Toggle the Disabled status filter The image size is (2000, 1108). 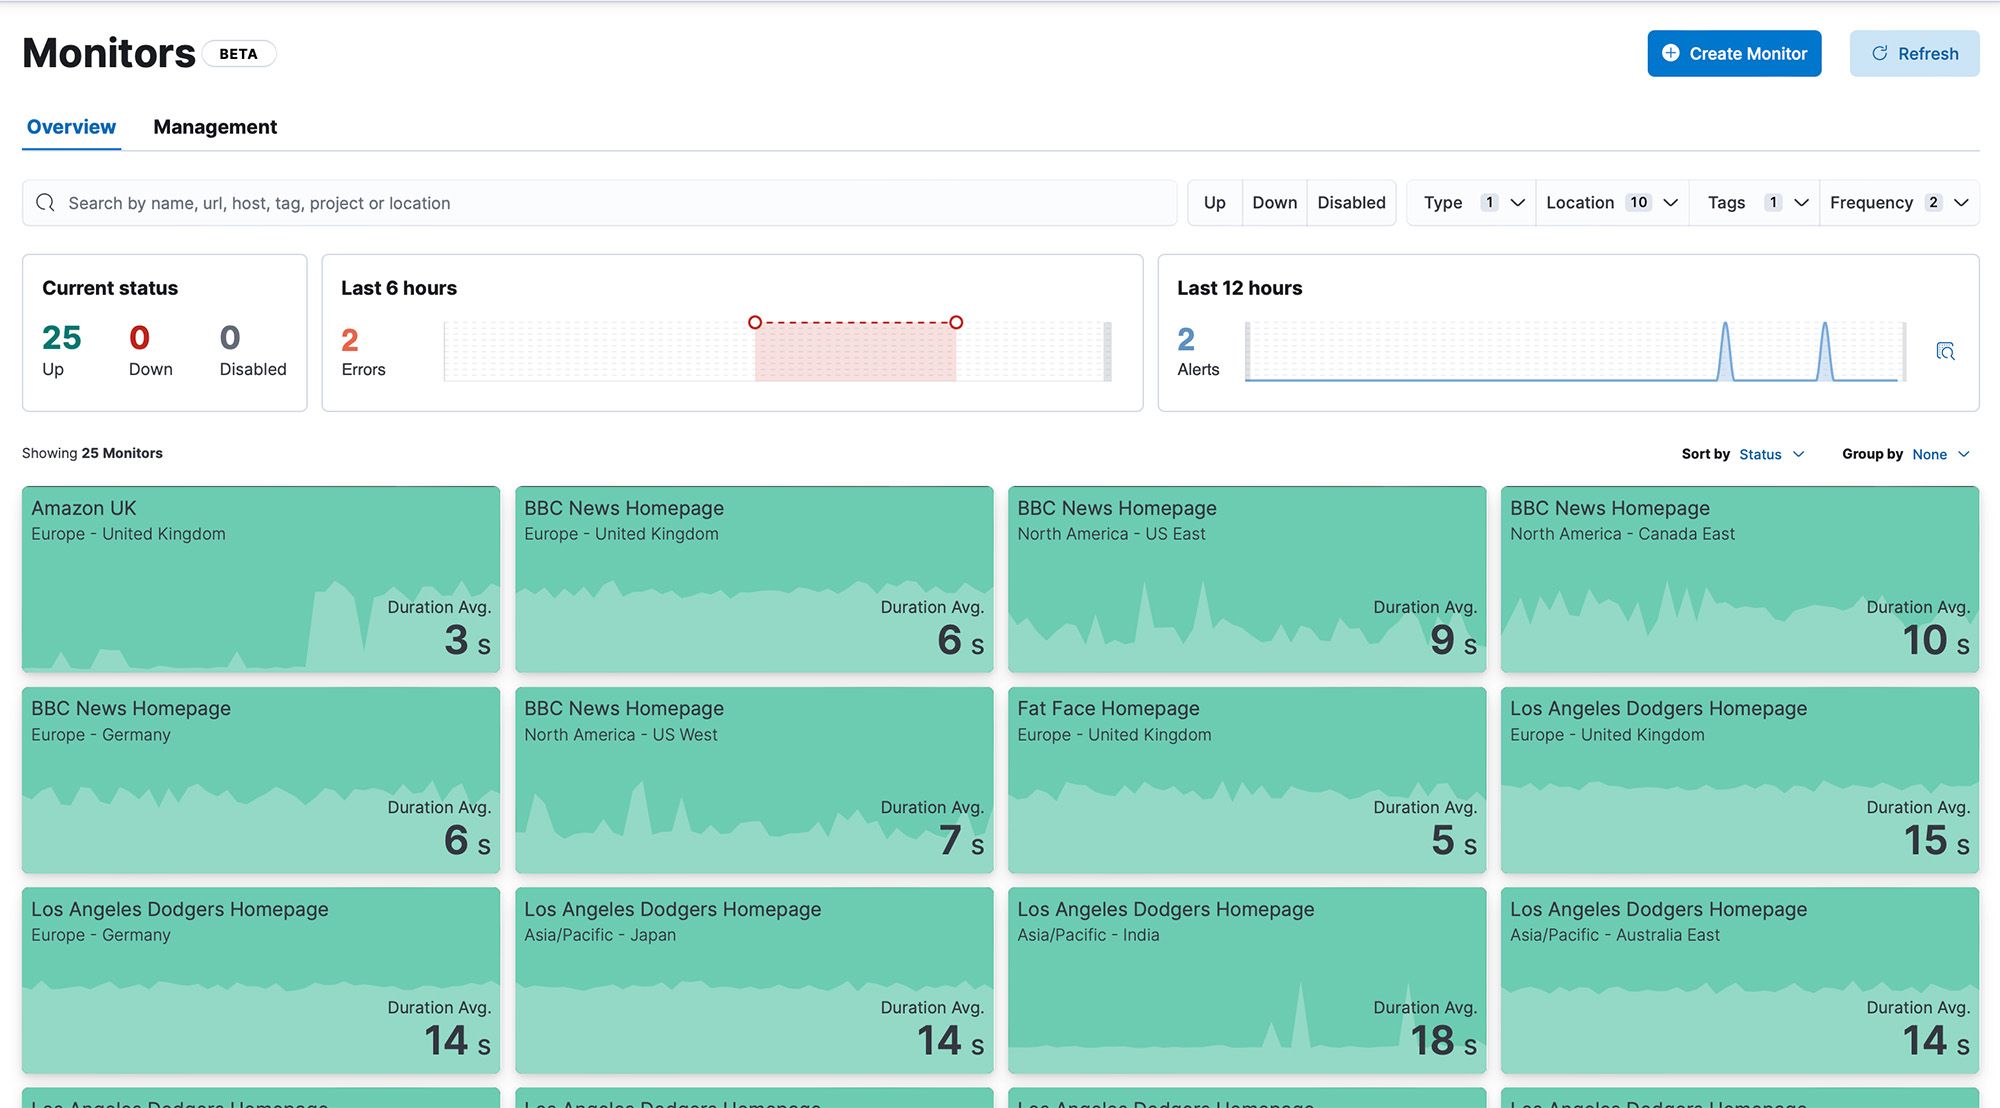pos(1351,202)
